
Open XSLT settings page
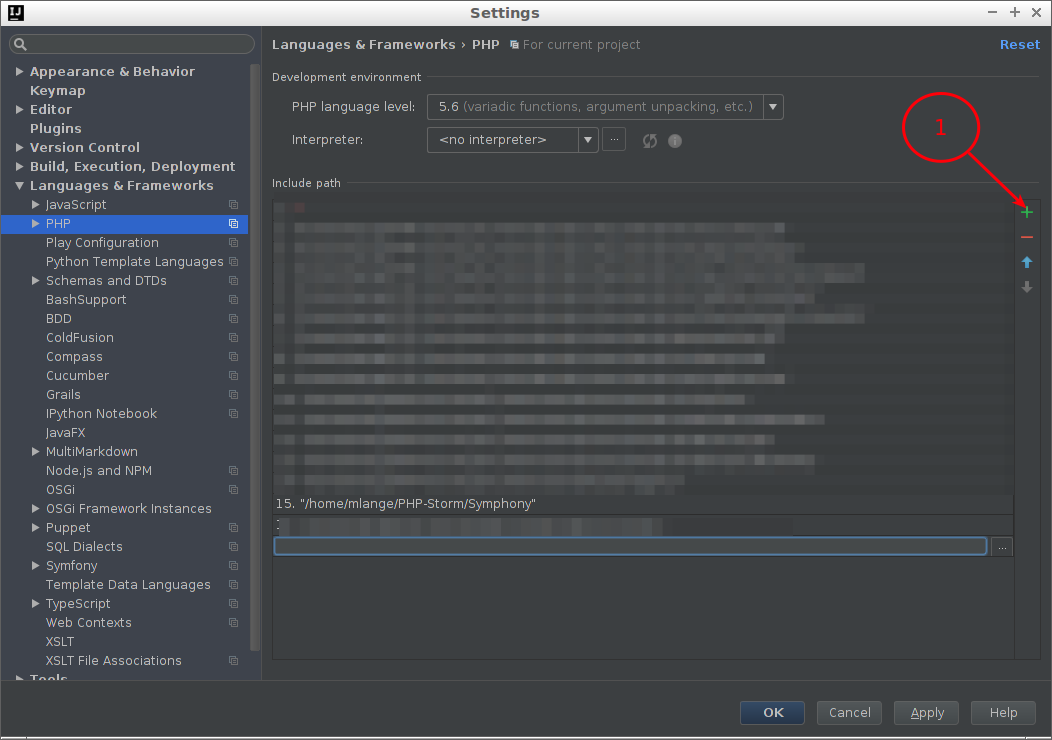tap(60, 641)
